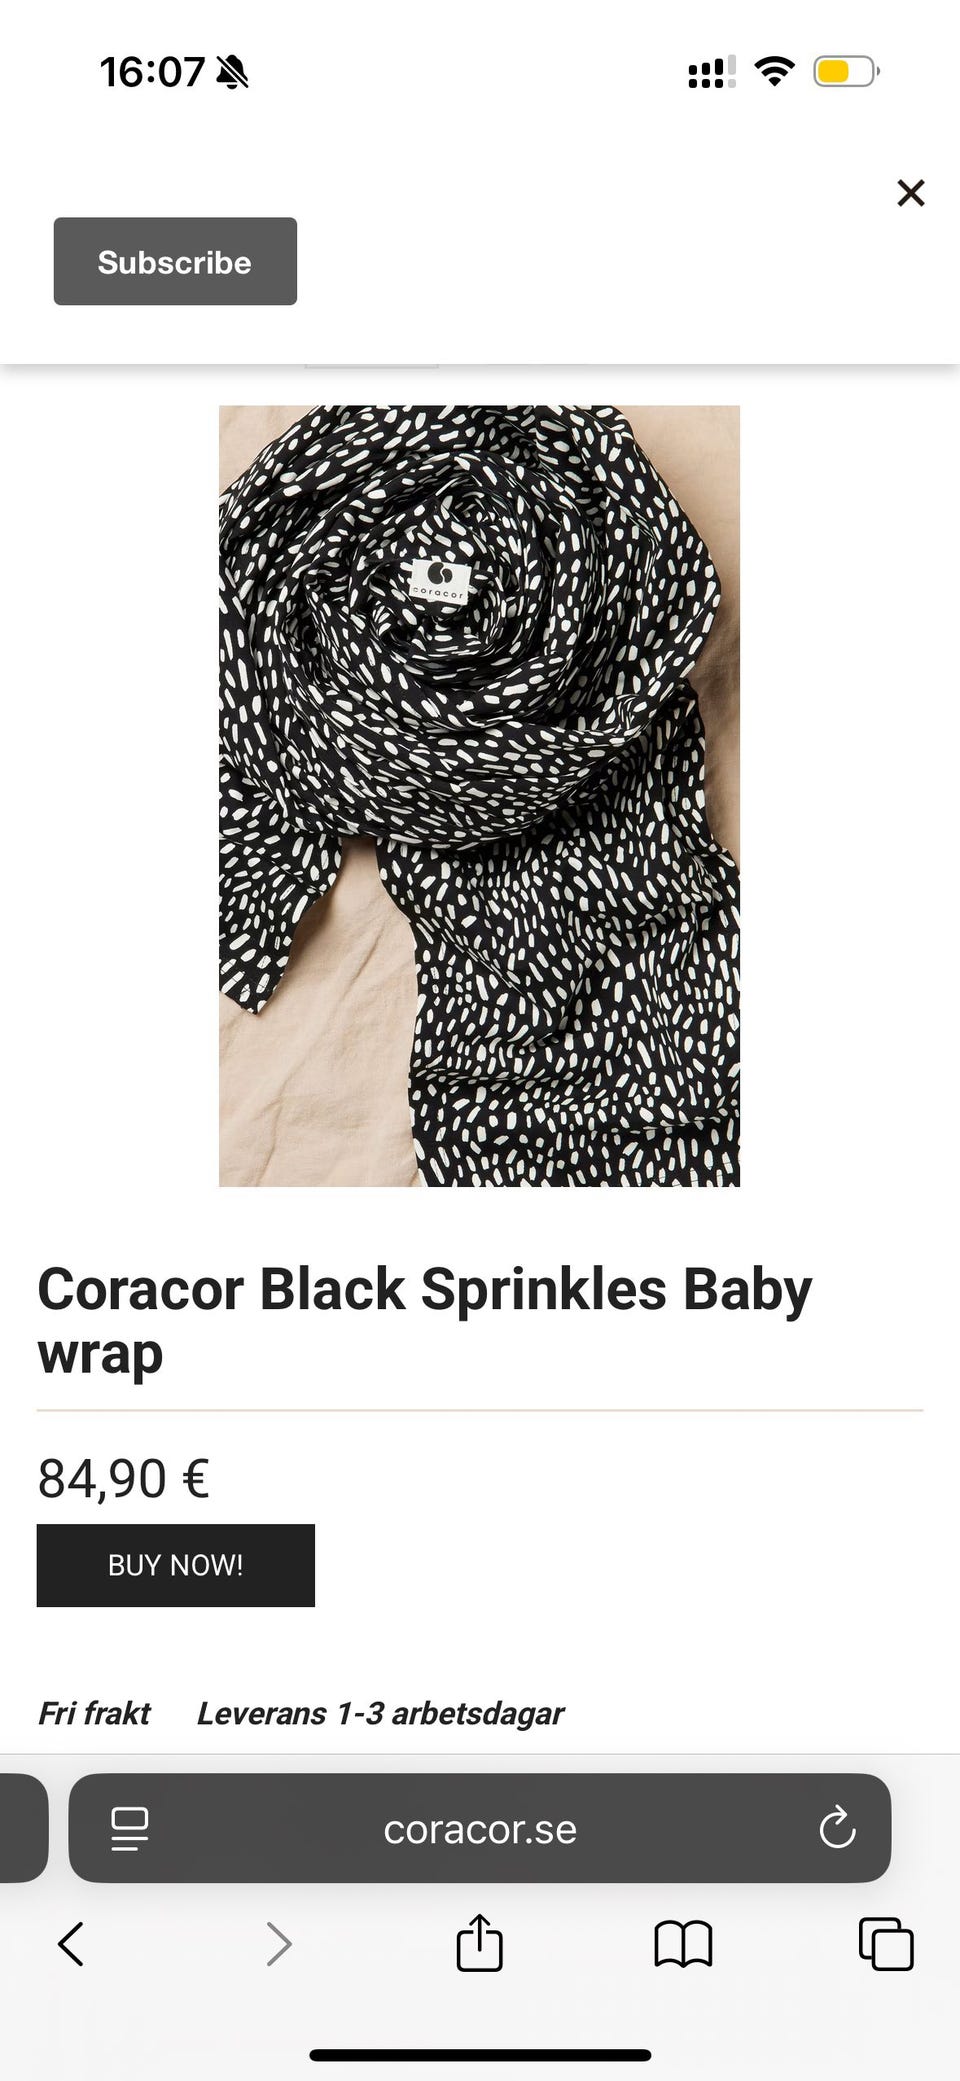Open the bookmarks book icon

point(683,1945)
